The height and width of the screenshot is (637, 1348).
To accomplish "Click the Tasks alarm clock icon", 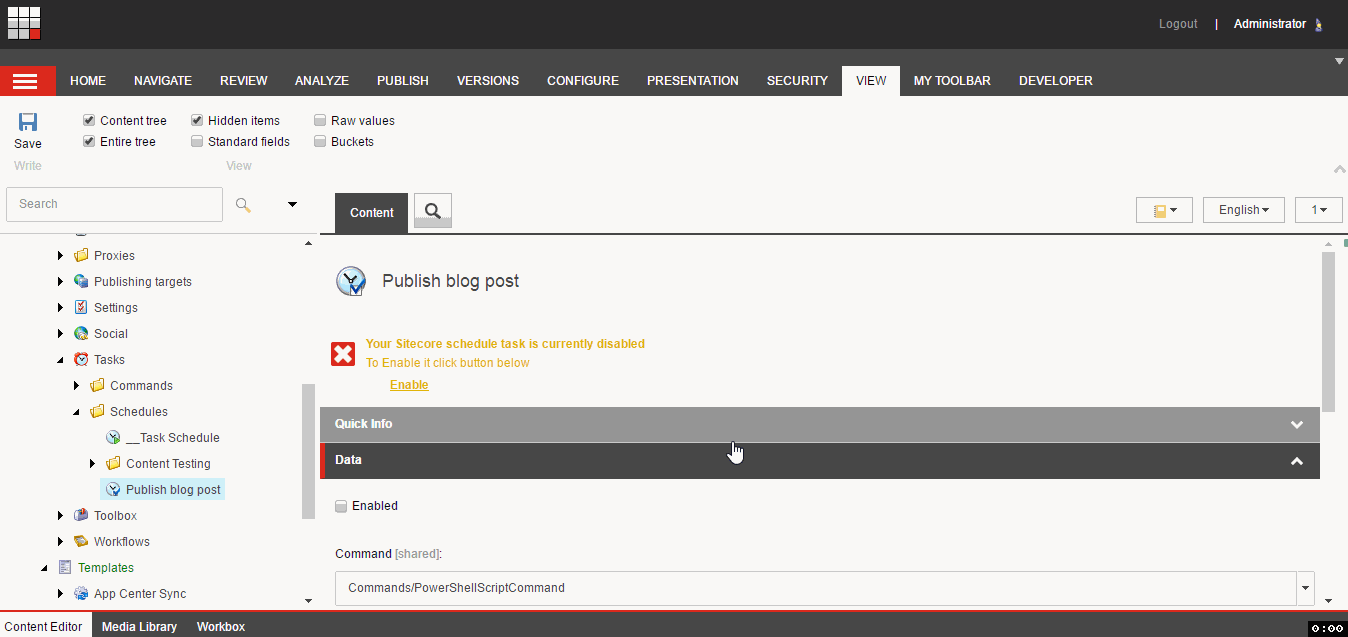I will [81, 359].
